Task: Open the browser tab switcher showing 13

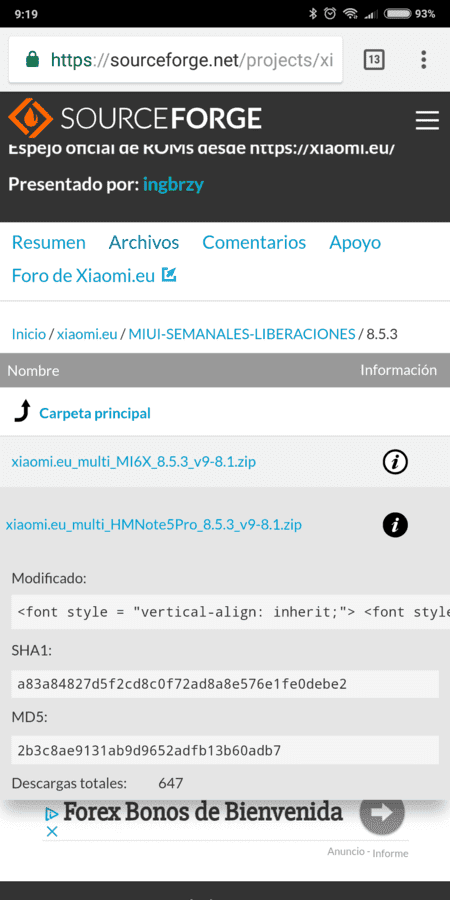Action: pyautogui.click(x=374, y=59)
